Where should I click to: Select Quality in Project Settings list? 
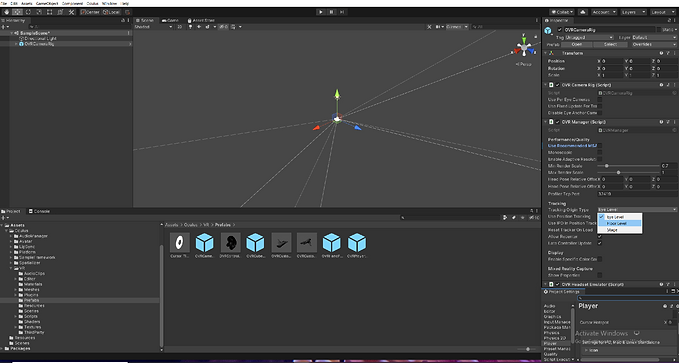[x=551, y=354]
